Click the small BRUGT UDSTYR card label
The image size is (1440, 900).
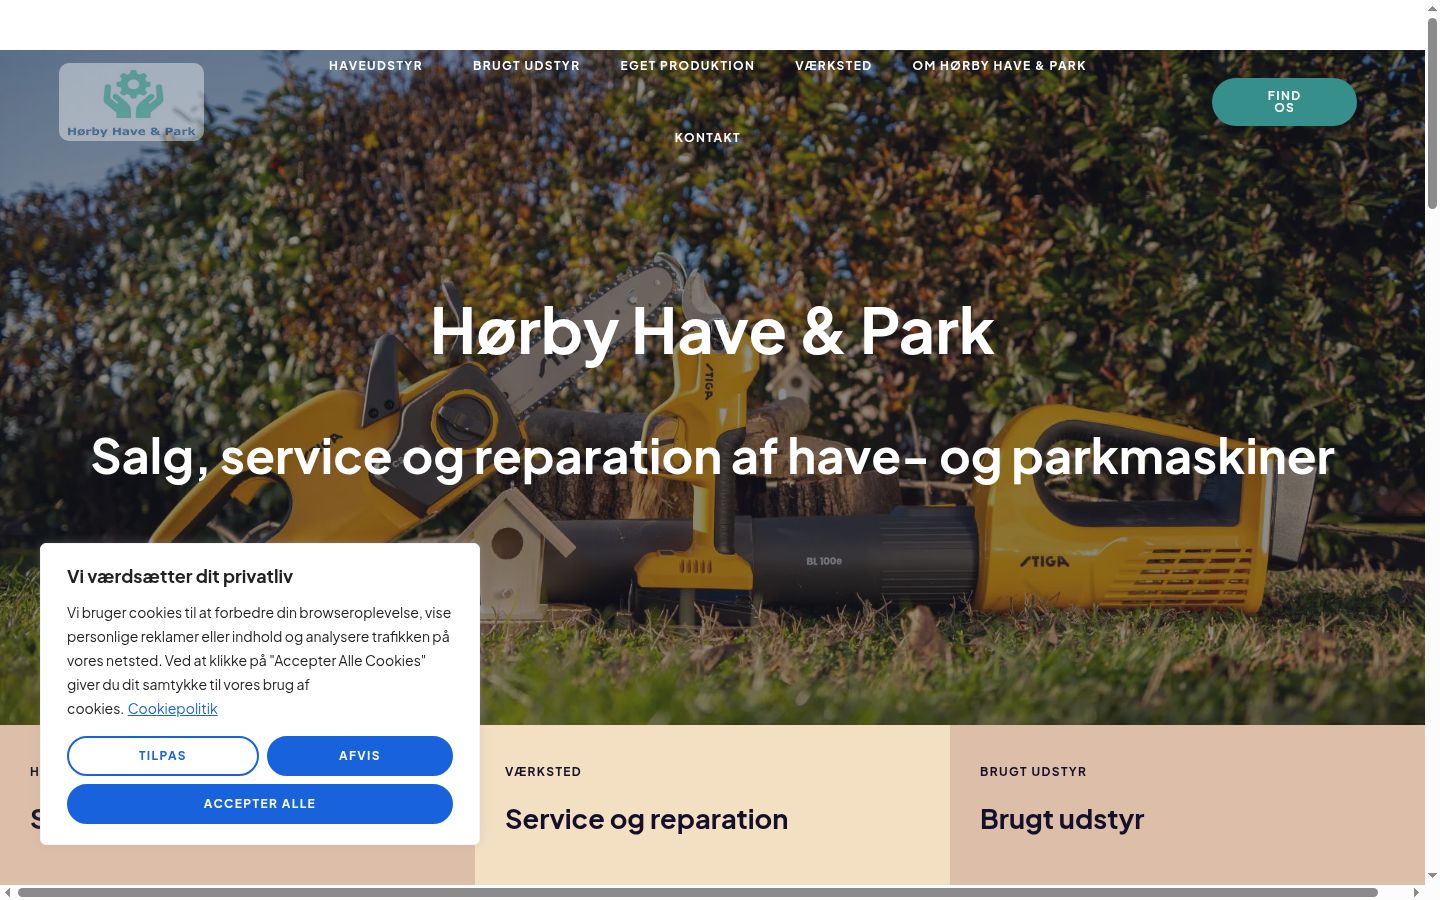coord(1033,772)
